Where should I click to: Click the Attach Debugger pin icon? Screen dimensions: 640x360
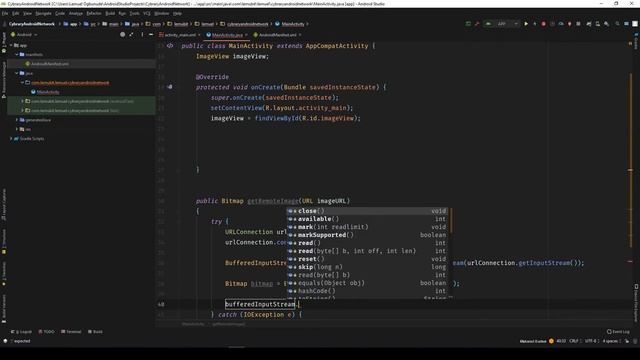click(x=569, y=24)
